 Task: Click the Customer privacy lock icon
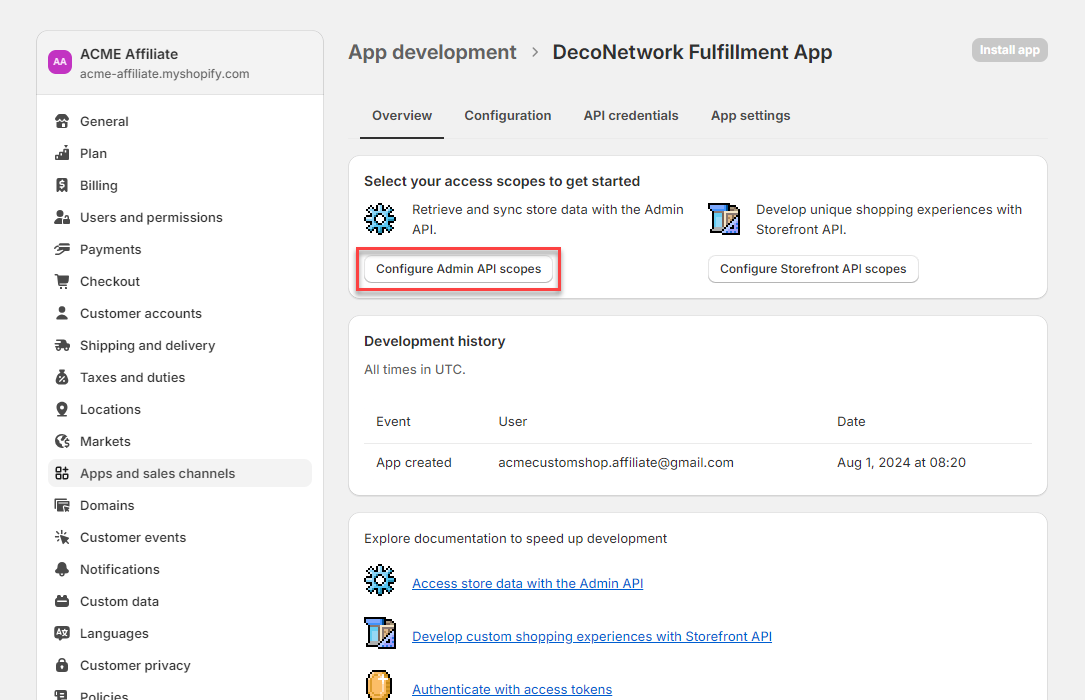pyautogui.click(x=62, y=666)
